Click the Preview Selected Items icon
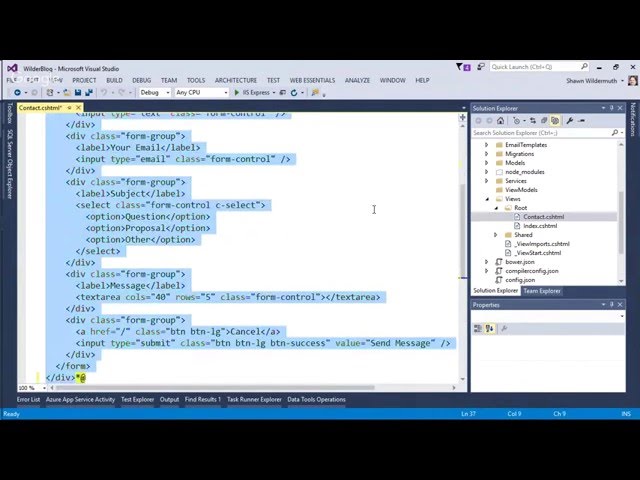 pyautogui.click(x=582, y=120)
